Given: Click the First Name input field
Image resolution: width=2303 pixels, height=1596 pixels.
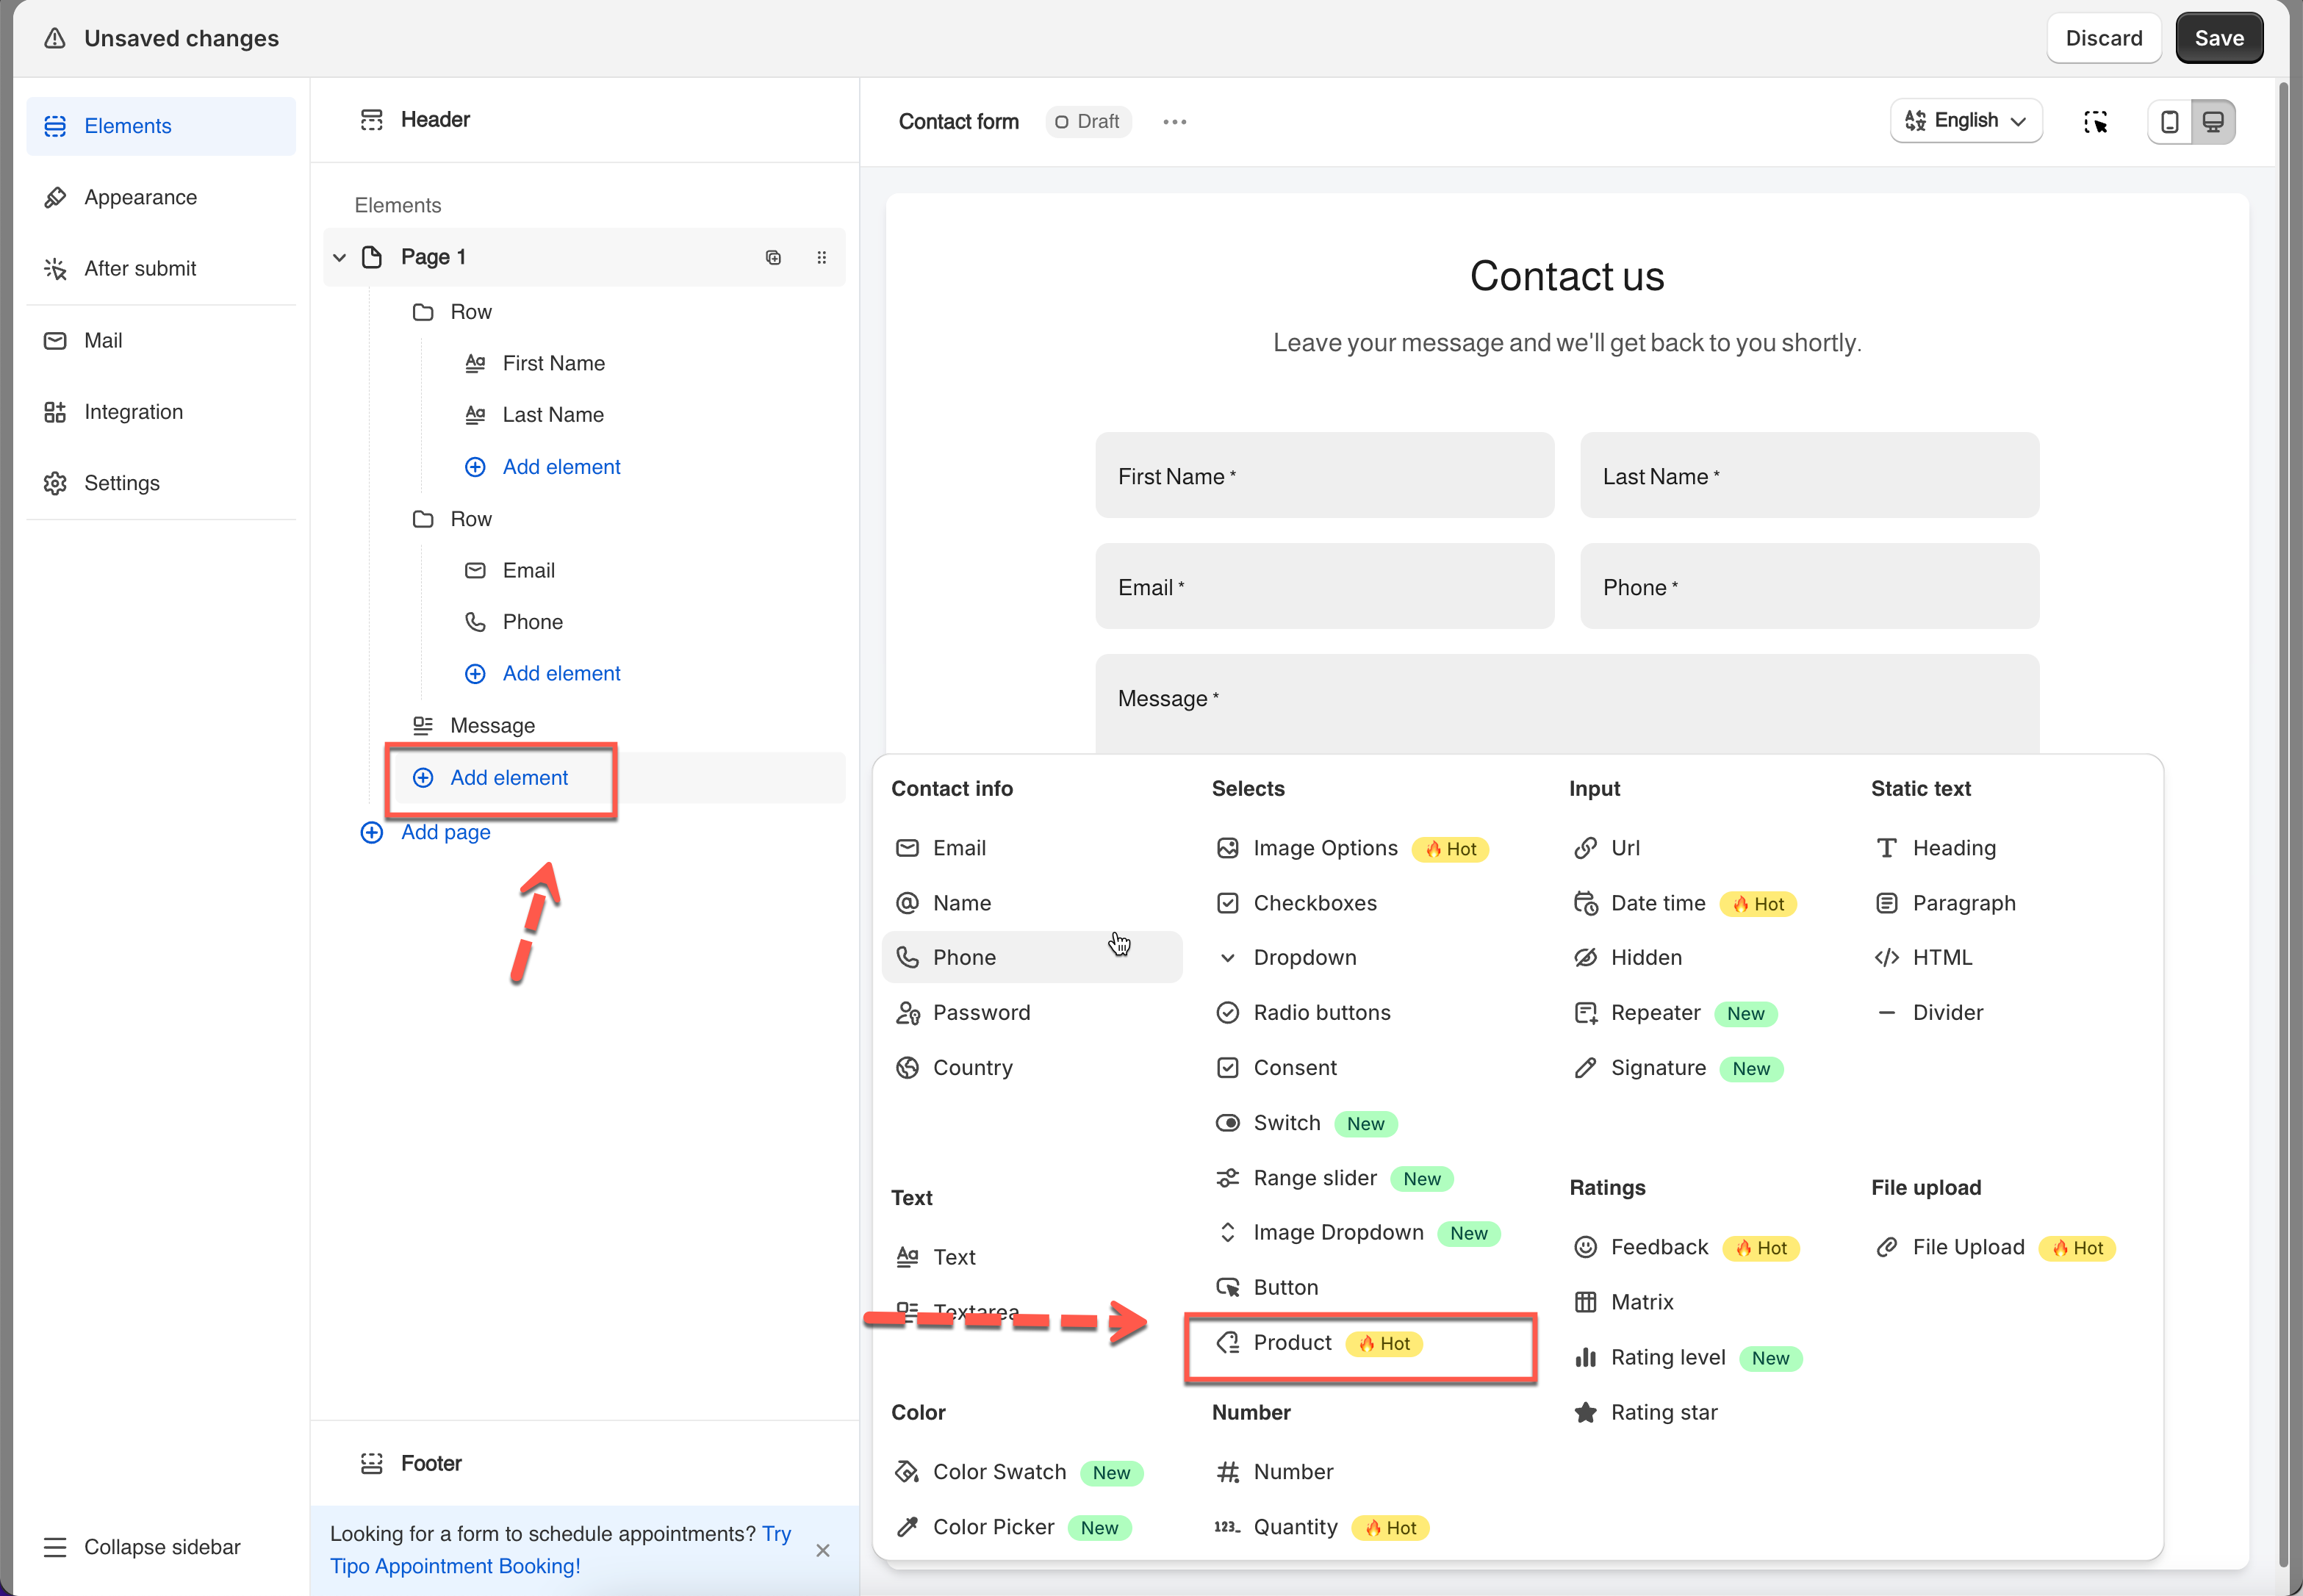Looking at the screenshot, I should point(1324,476).
